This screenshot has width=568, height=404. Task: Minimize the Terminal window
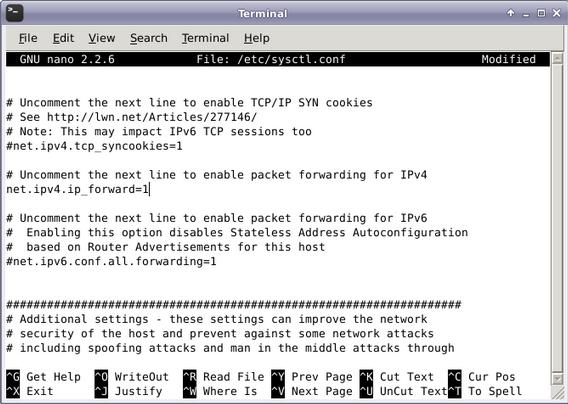point(526,14)
